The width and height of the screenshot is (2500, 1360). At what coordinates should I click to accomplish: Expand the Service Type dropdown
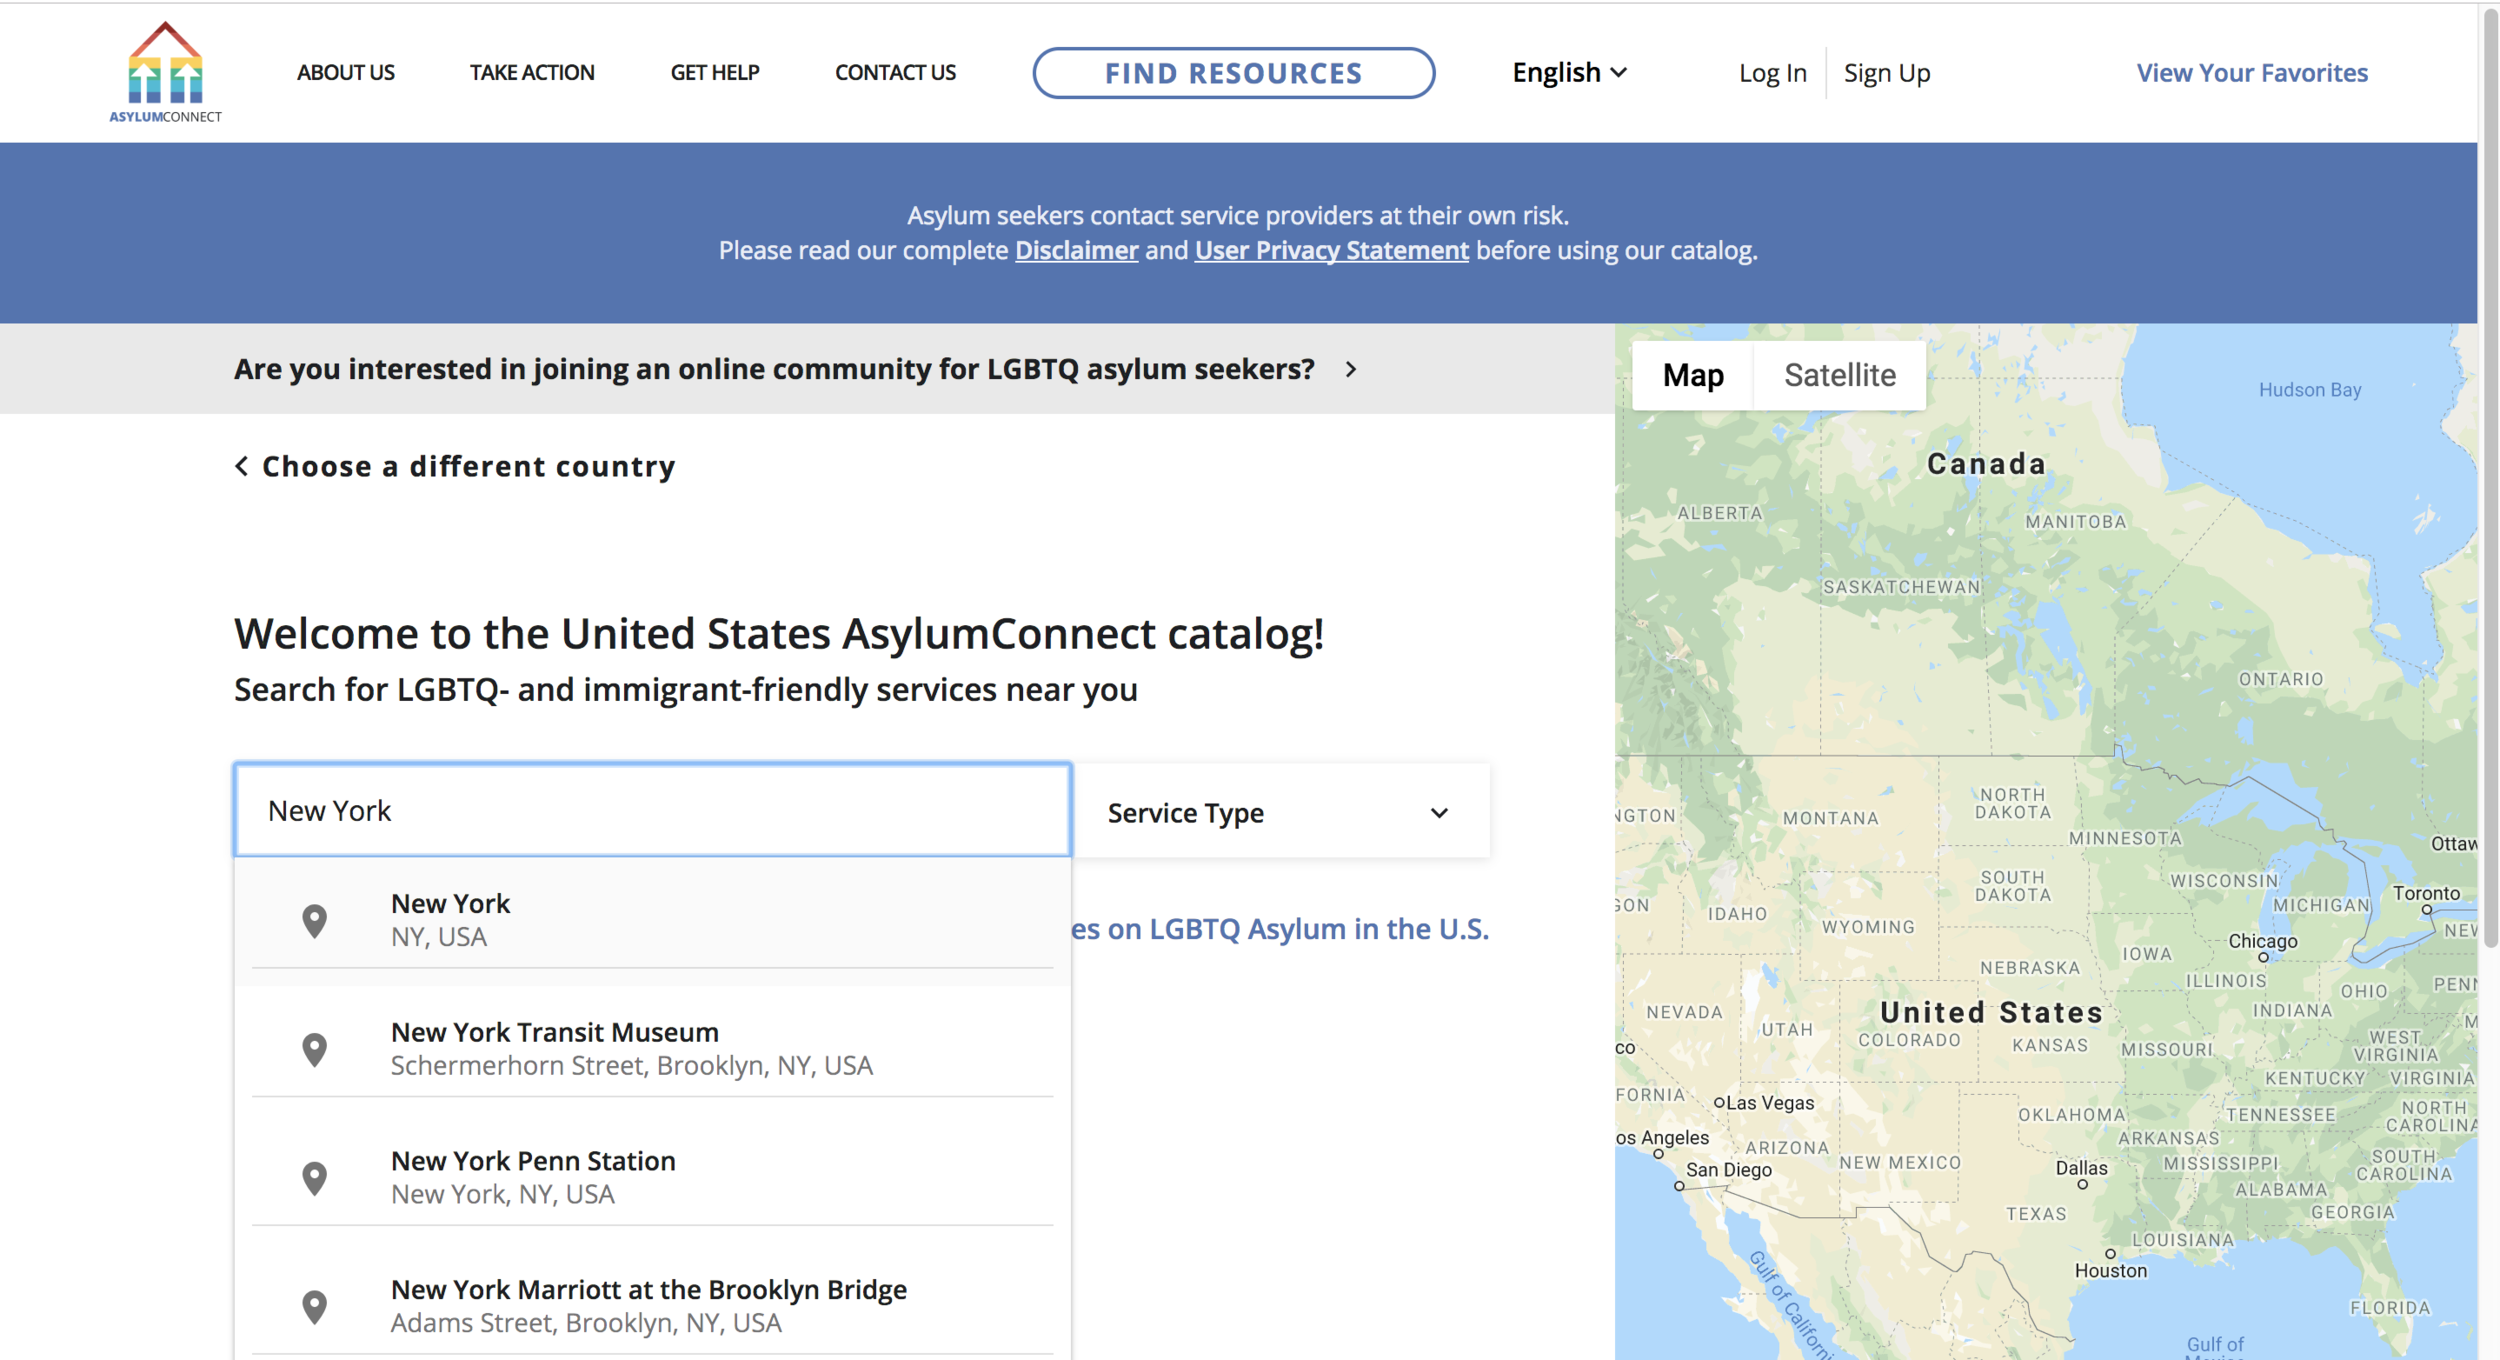pos(1281,812)
